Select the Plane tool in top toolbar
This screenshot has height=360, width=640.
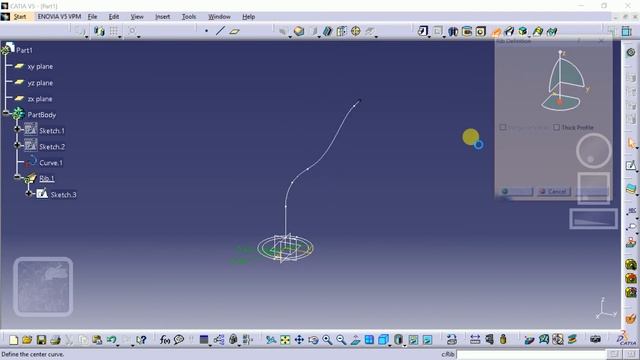pos(234,31)
